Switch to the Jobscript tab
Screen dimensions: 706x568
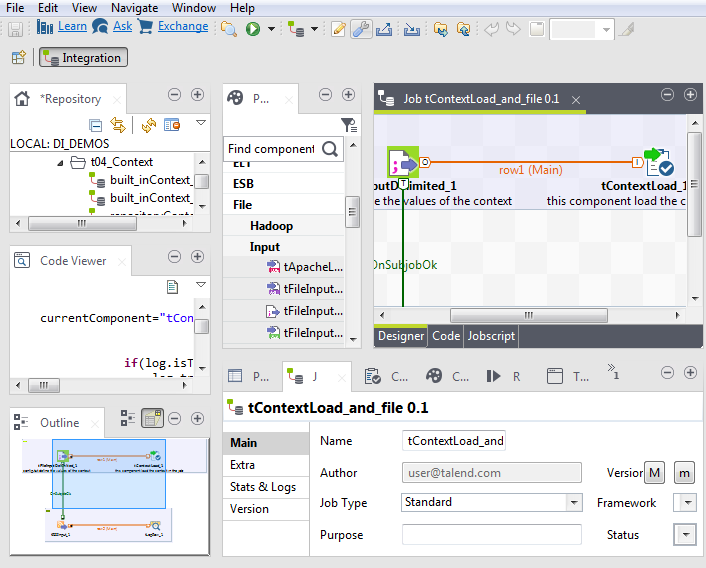click(x=492, y=336)
